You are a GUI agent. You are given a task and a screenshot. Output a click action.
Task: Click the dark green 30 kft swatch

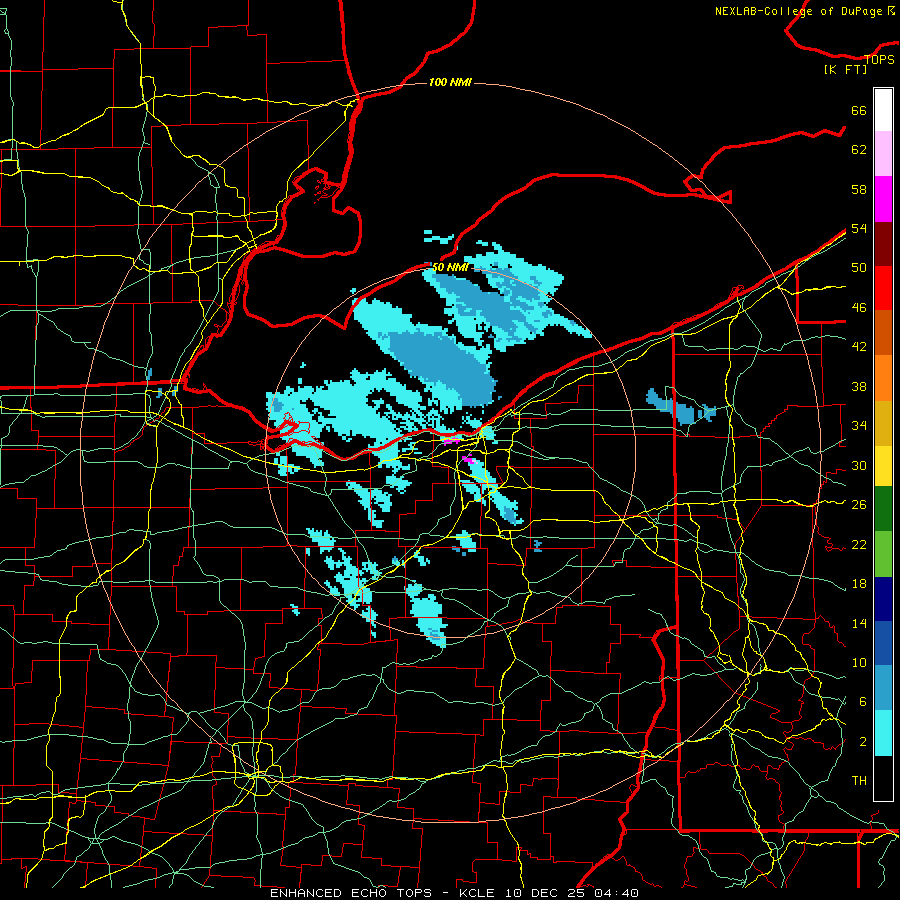click(883, 509)
